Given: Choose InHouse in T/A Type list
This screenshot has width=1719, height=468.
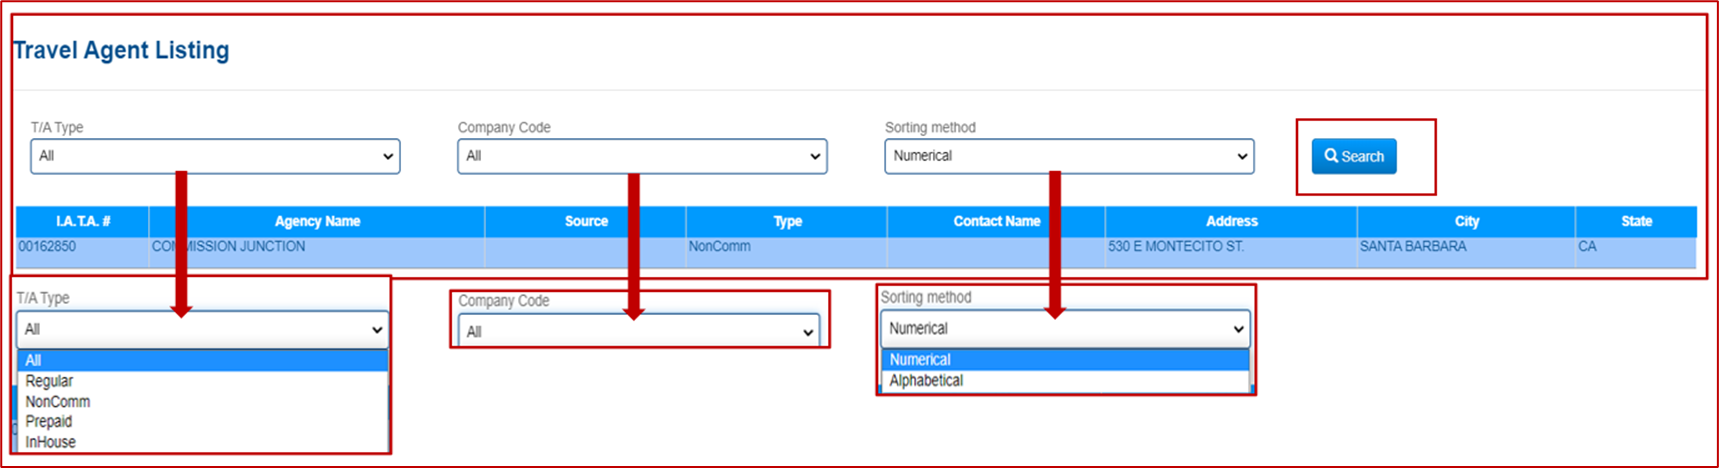Looking at the screenshot, I should [x=51, y=442].
